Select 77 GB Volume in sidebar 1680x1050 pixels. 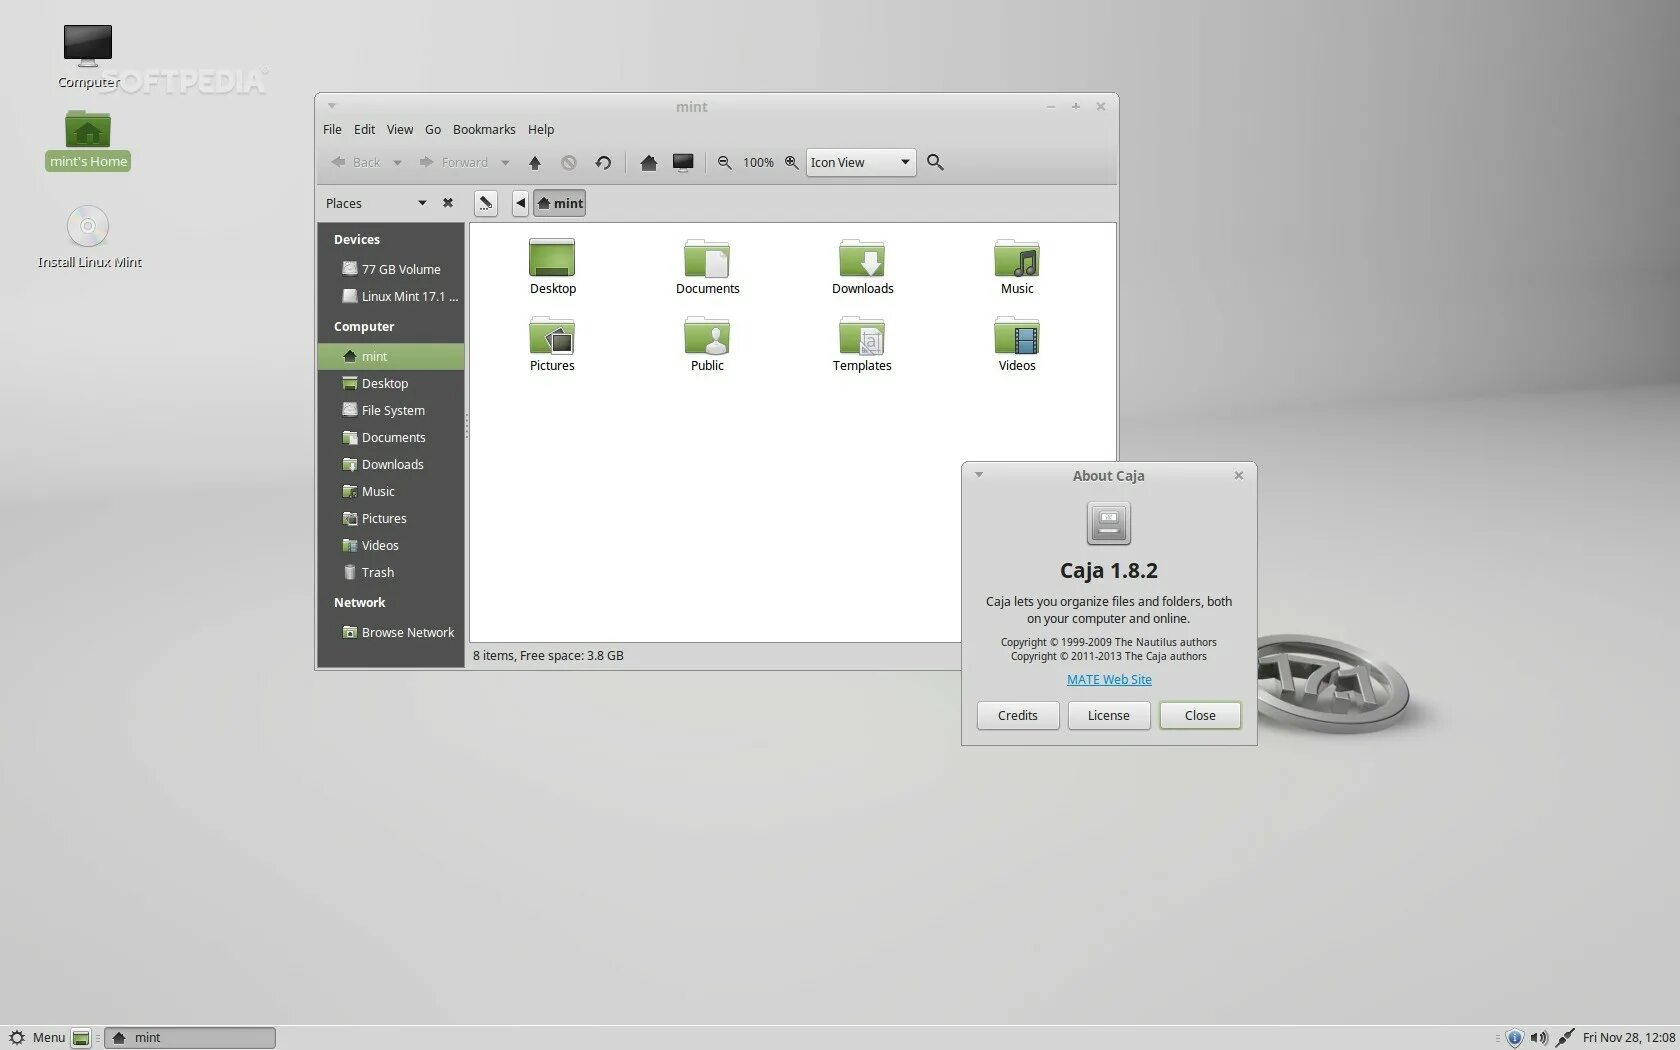pyautogui.click(x=391, y=269)
